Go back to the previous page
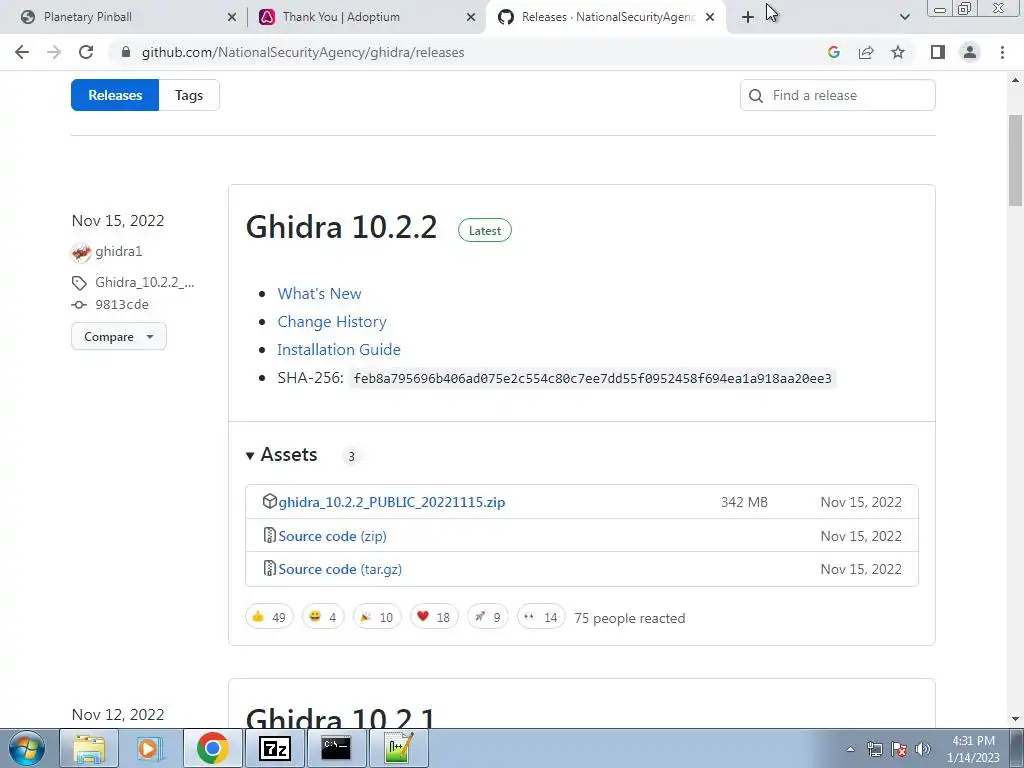 coord(22,52)
